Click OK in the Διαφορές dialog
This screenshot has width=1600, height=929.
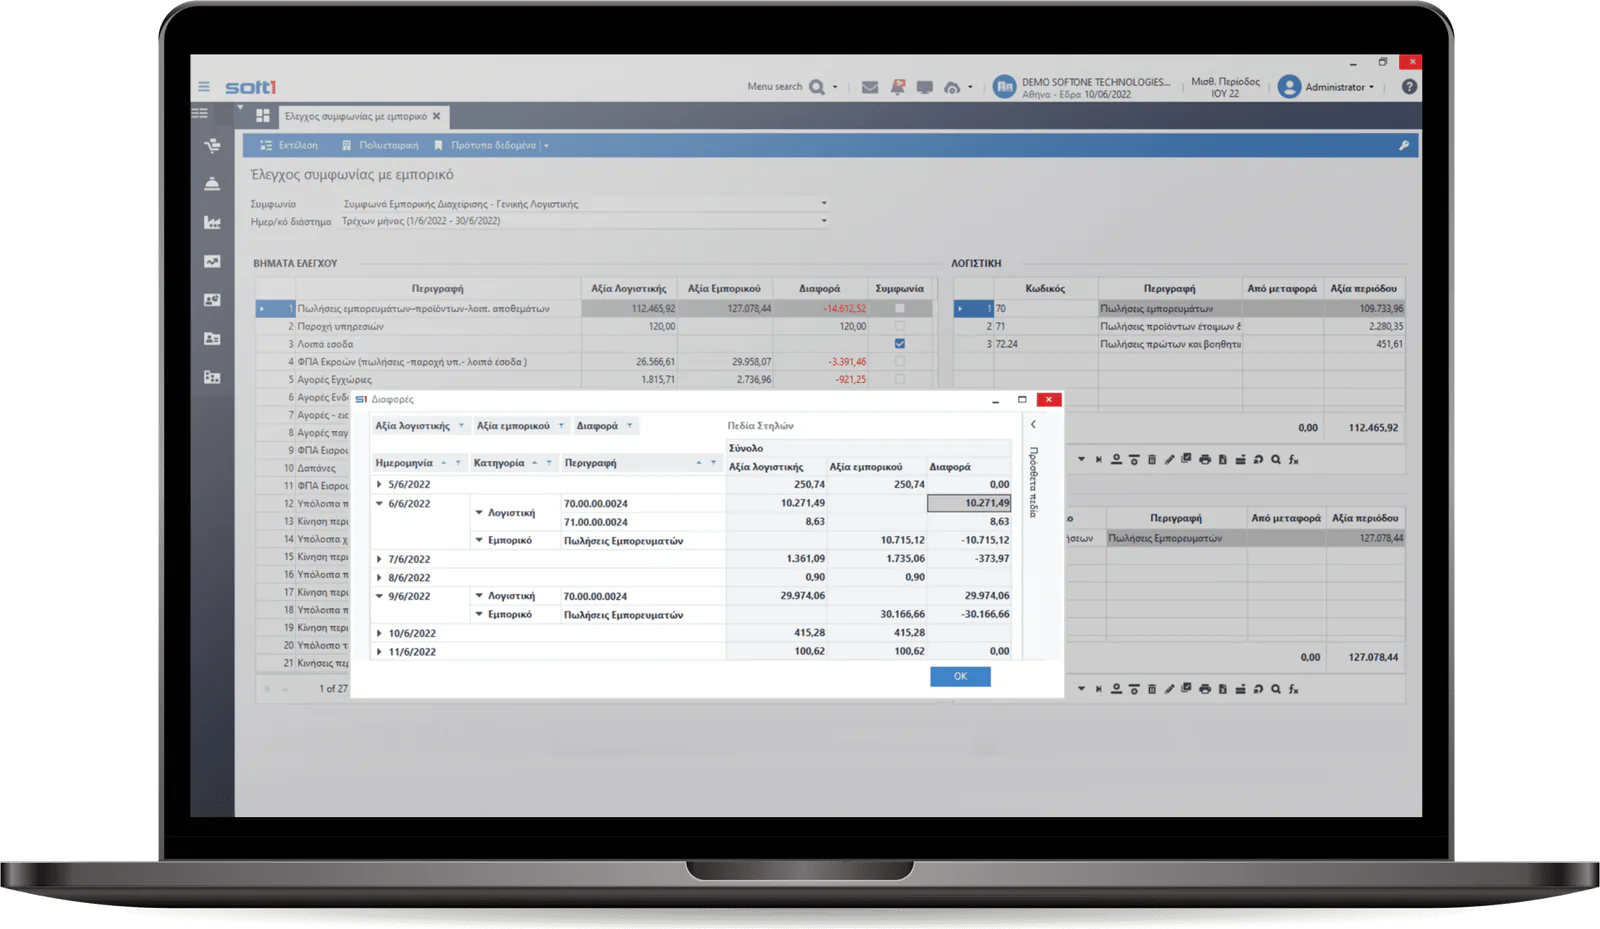tap(960, 677)
